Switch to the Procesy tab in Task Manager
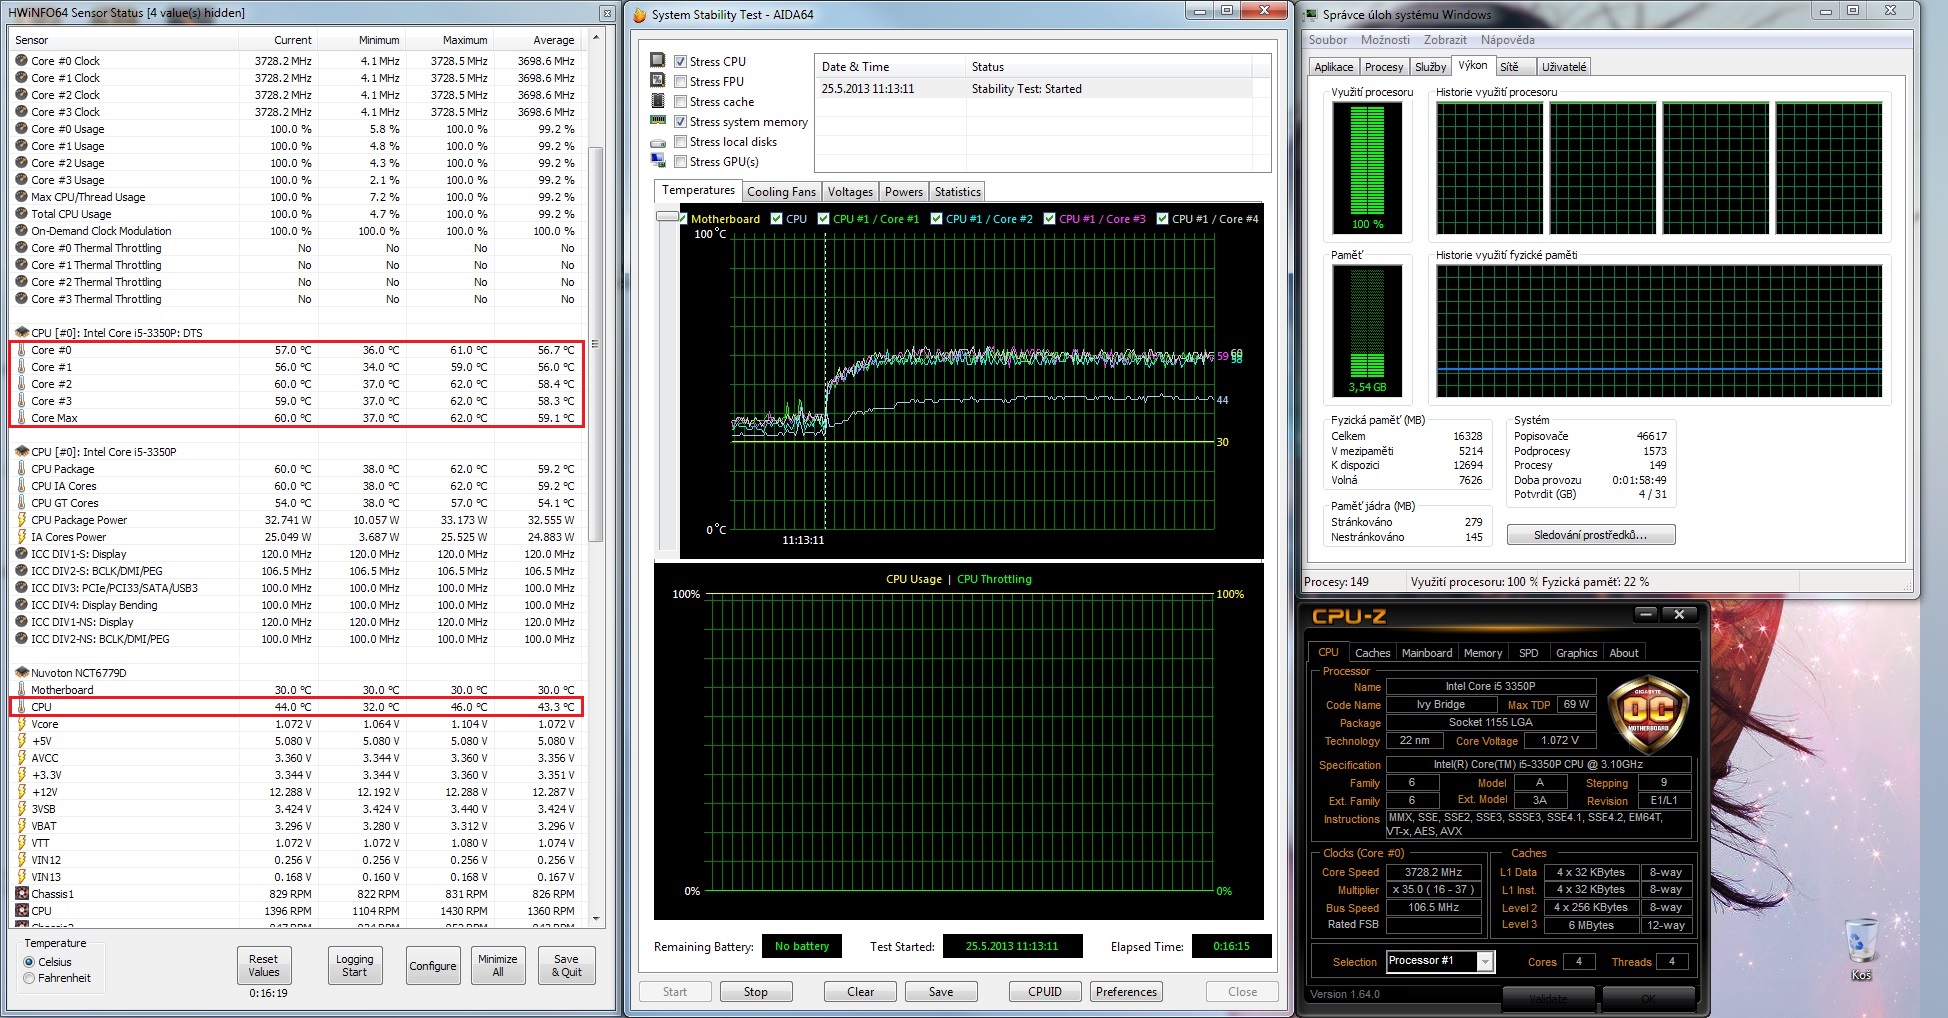Image resolution: width=1948 pixels, height=1018 pixels. point(1384,67)
